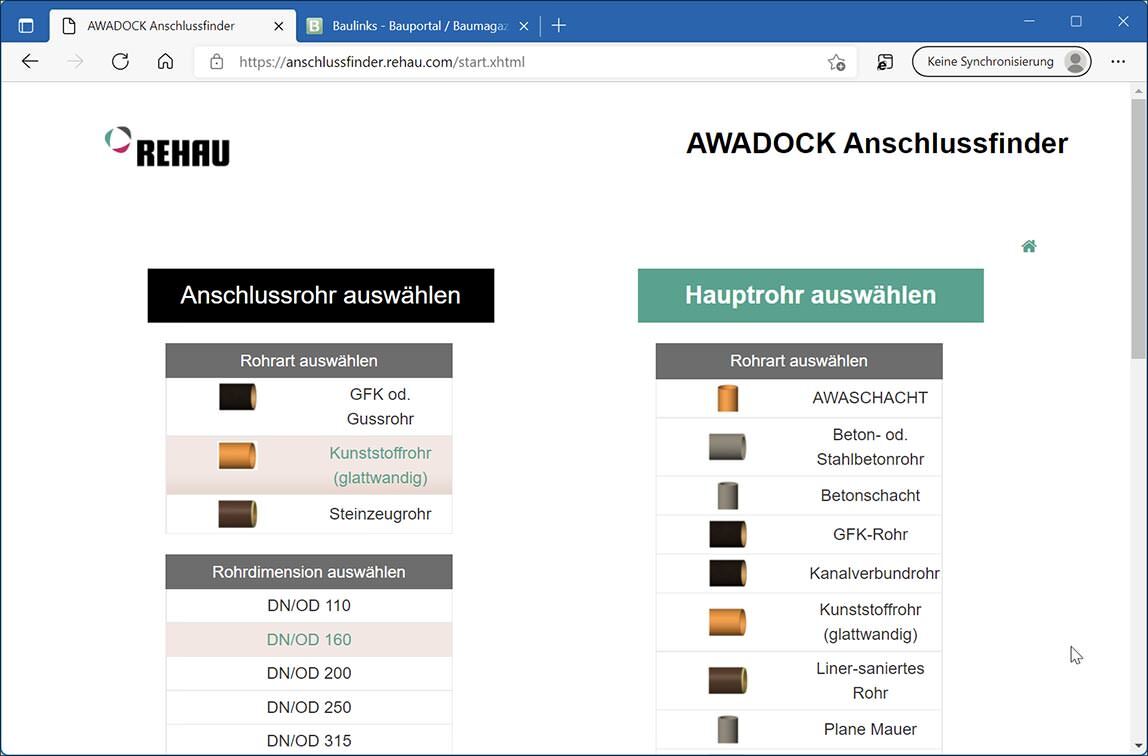
Task: Click the AWASCHACHT pipe image
Action: click(x=728, y=398)
